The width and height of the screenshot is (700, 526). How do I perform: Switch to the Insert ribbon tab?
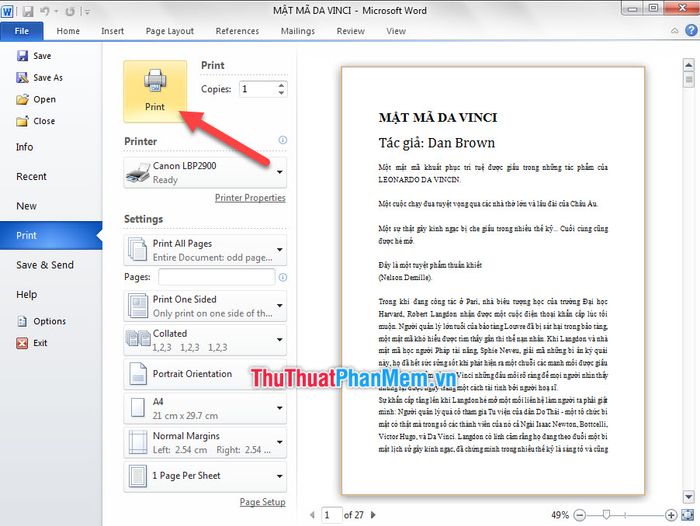(112, 31)
